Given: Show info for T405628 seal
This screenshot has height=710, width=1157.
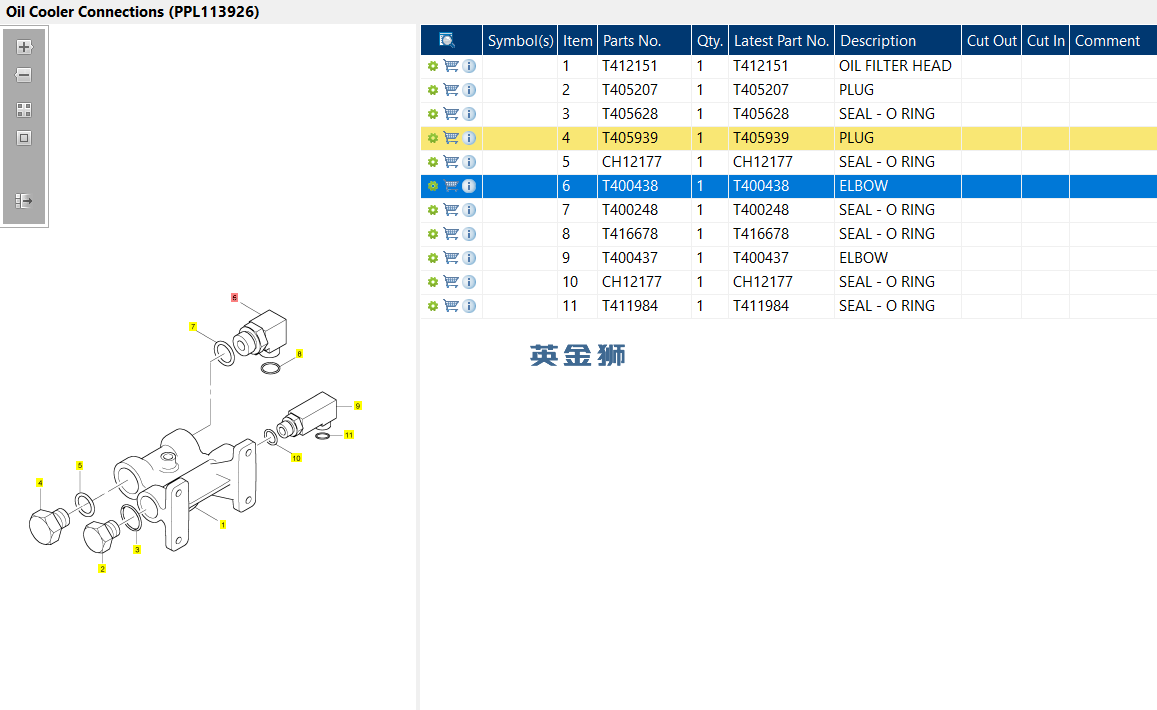Looking at the screenshot, I should [469, 114].
